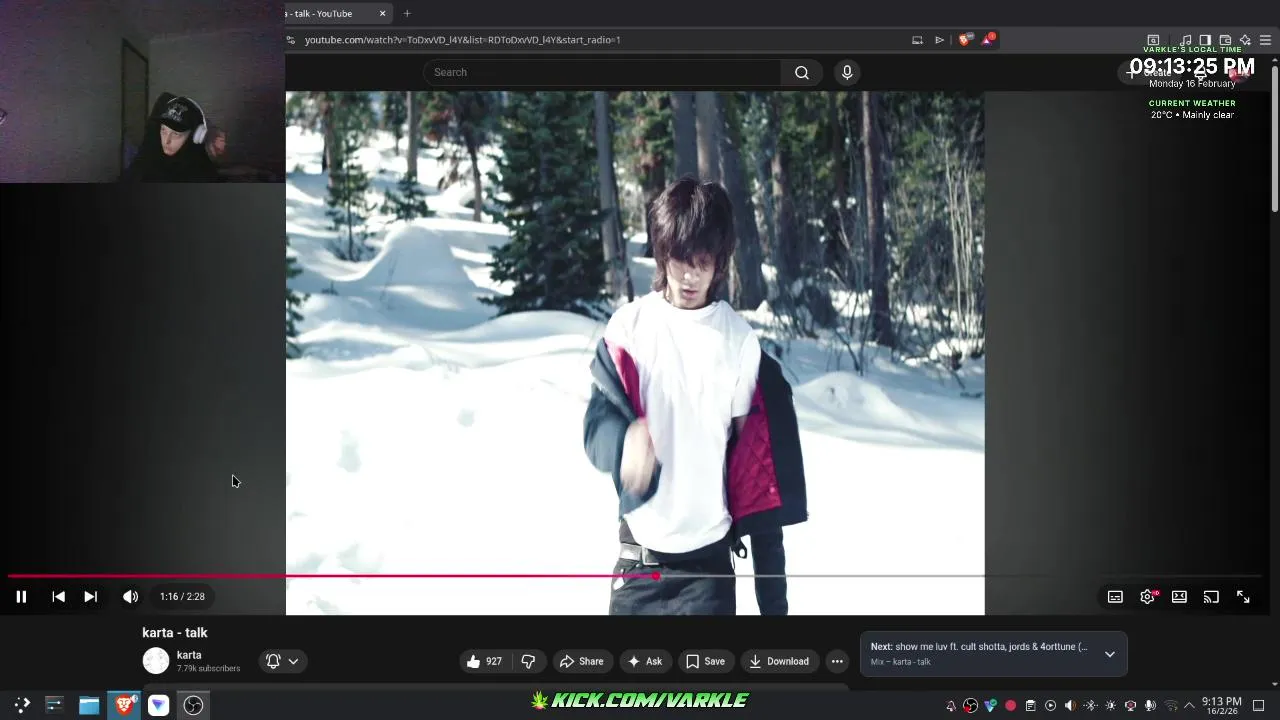Share the video
This screenshot has height=720, width=1280.
coord(581,661)
